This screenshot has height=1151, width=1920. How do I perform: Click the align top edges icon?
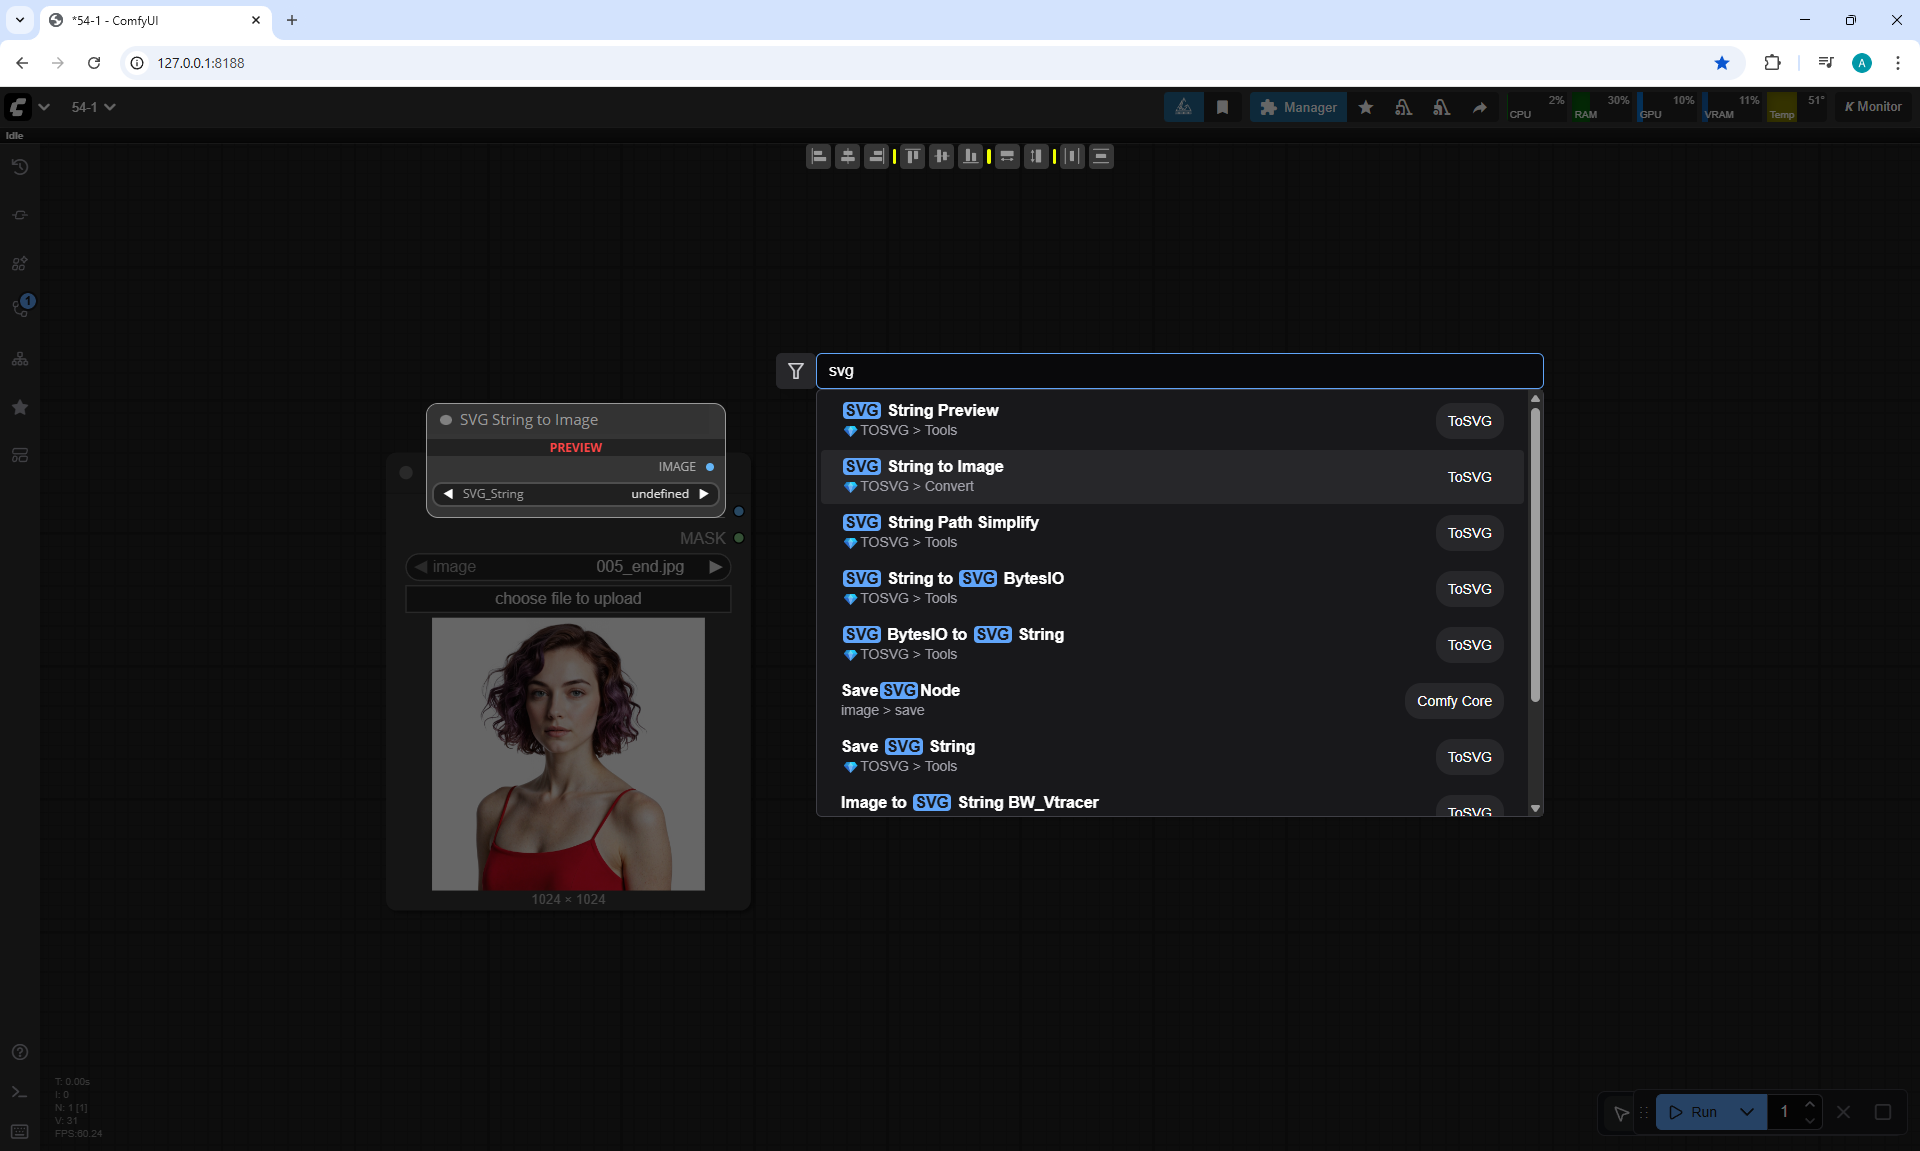[912, 156]
